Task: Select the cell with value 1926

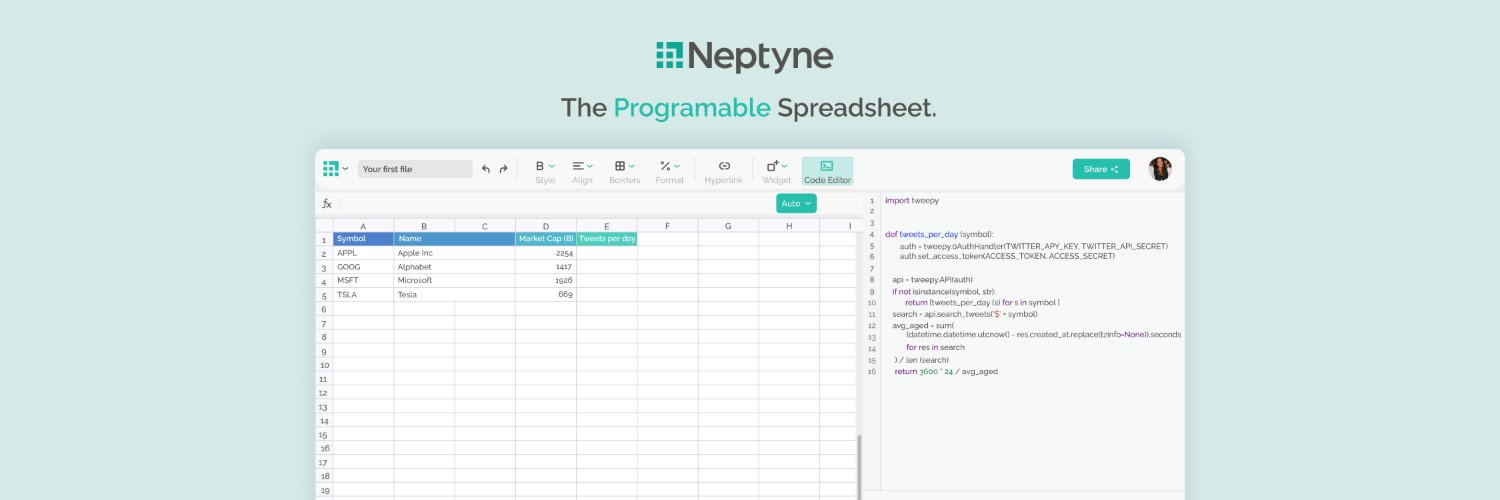Action: click(546, 281)
